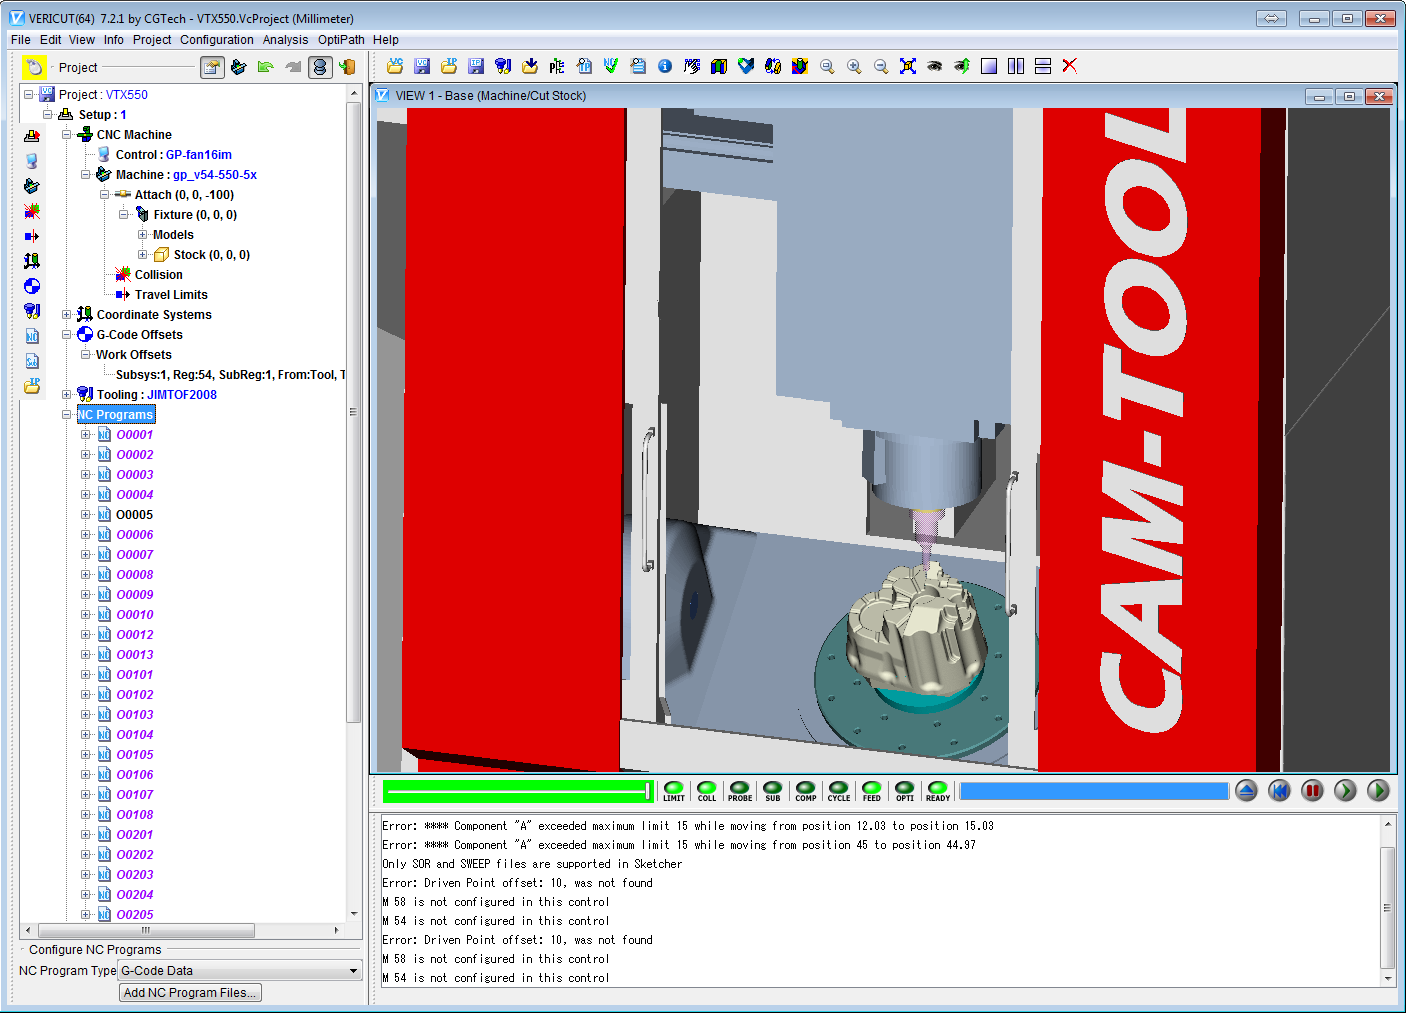
Task: Click the green import arrow icon in Project panel
Action: tap(265, 67)
